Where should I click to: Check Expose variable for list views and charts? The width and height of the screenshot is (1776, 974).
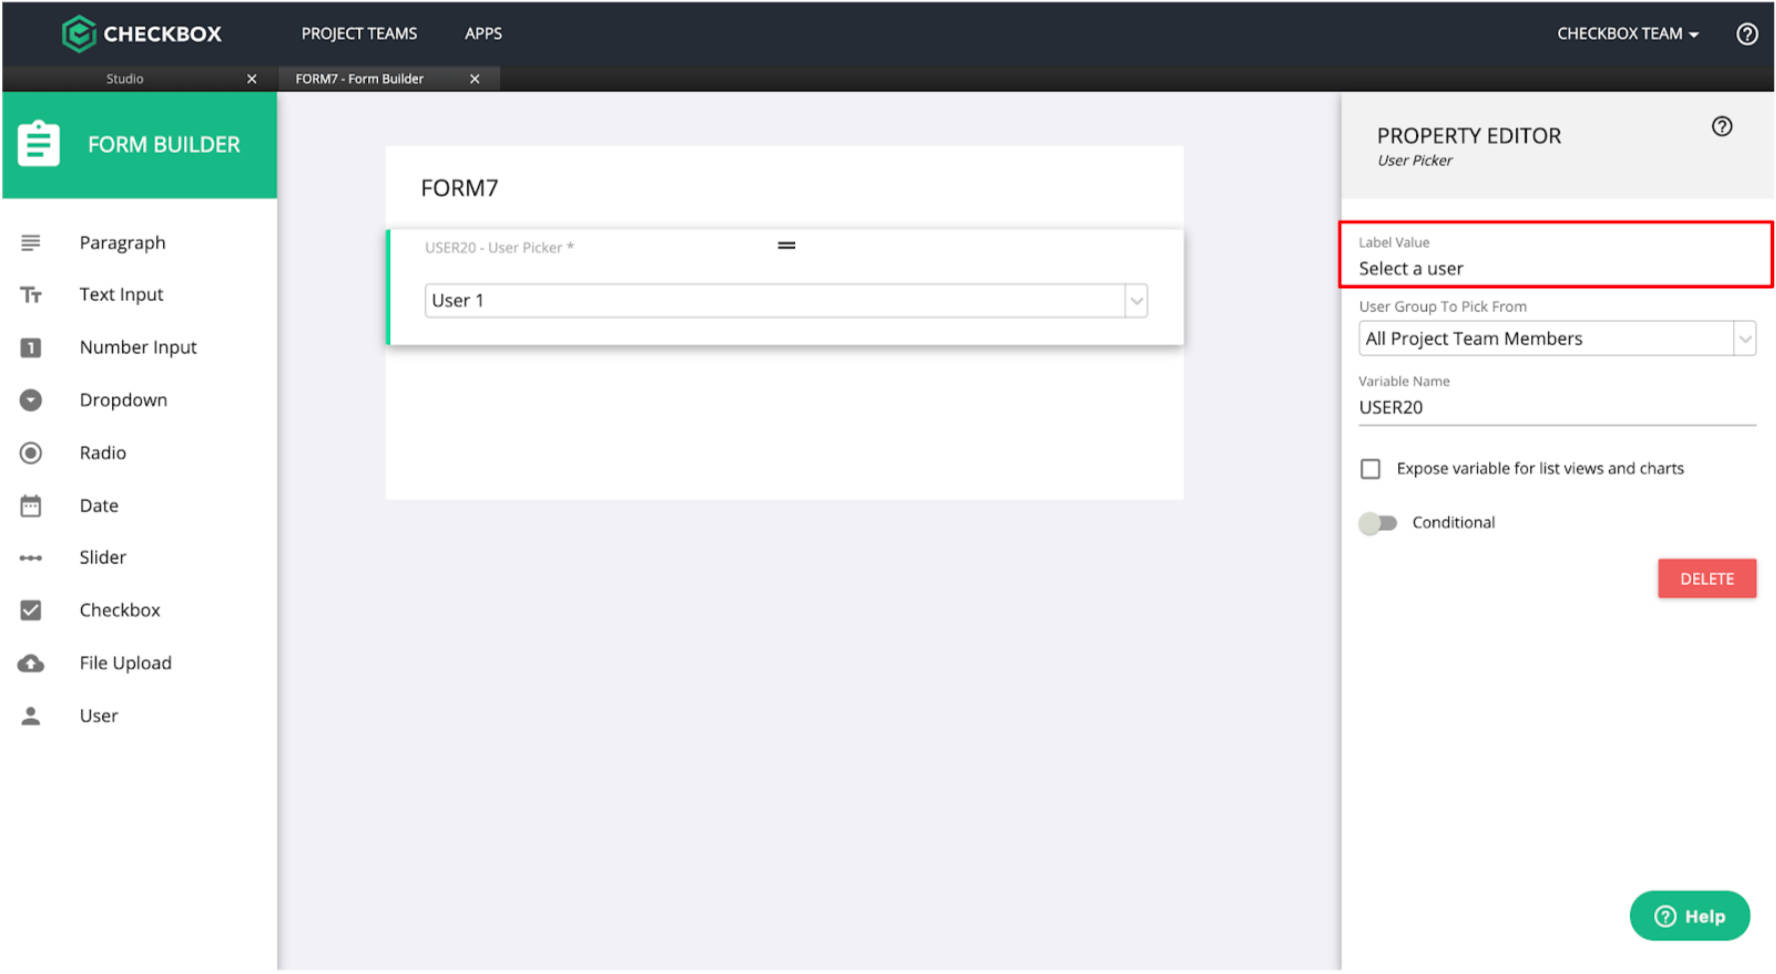1371,468
